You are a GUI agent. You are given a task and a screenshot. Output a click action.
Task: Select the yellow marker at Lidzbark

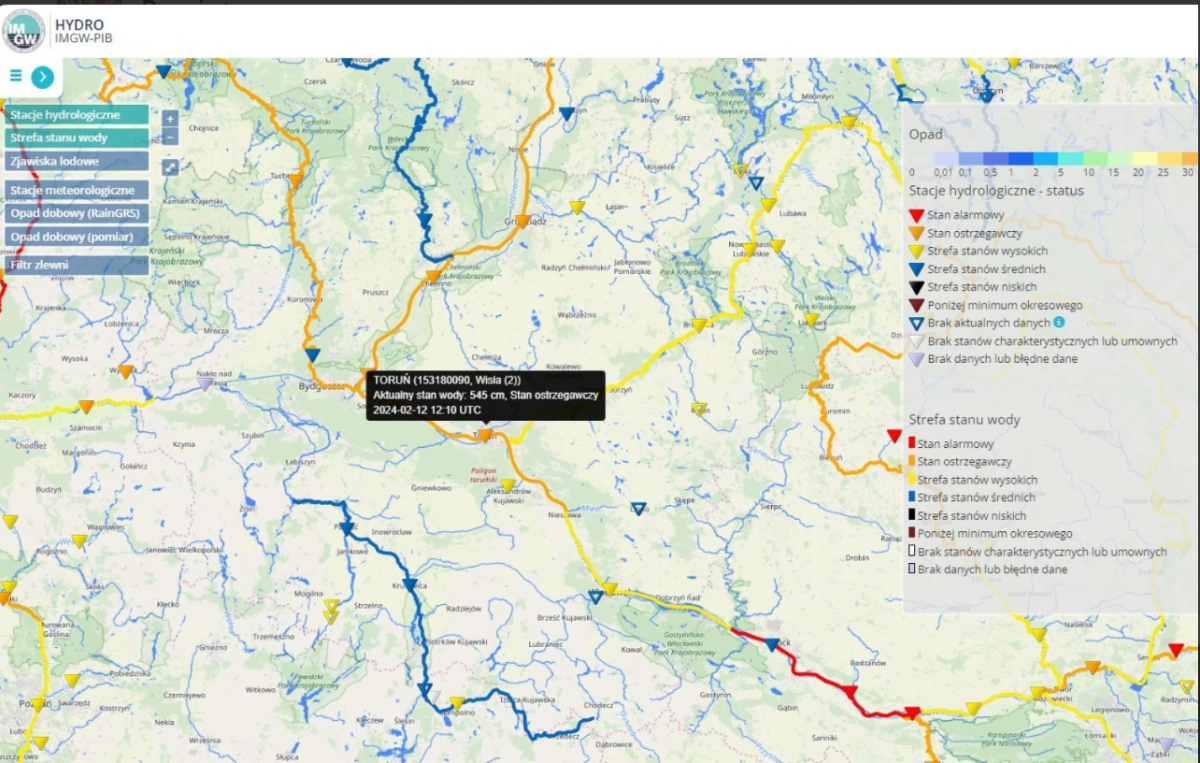pos(811,321)
